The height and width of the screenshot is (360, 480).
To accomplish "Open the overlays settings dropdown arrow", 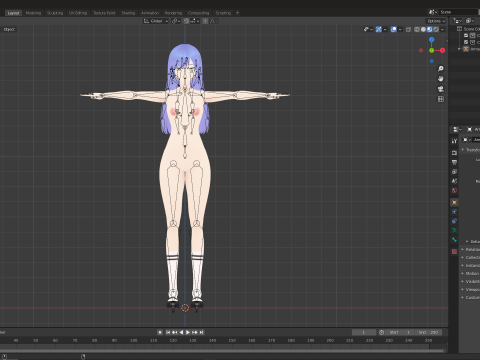I will click(400, 29).
